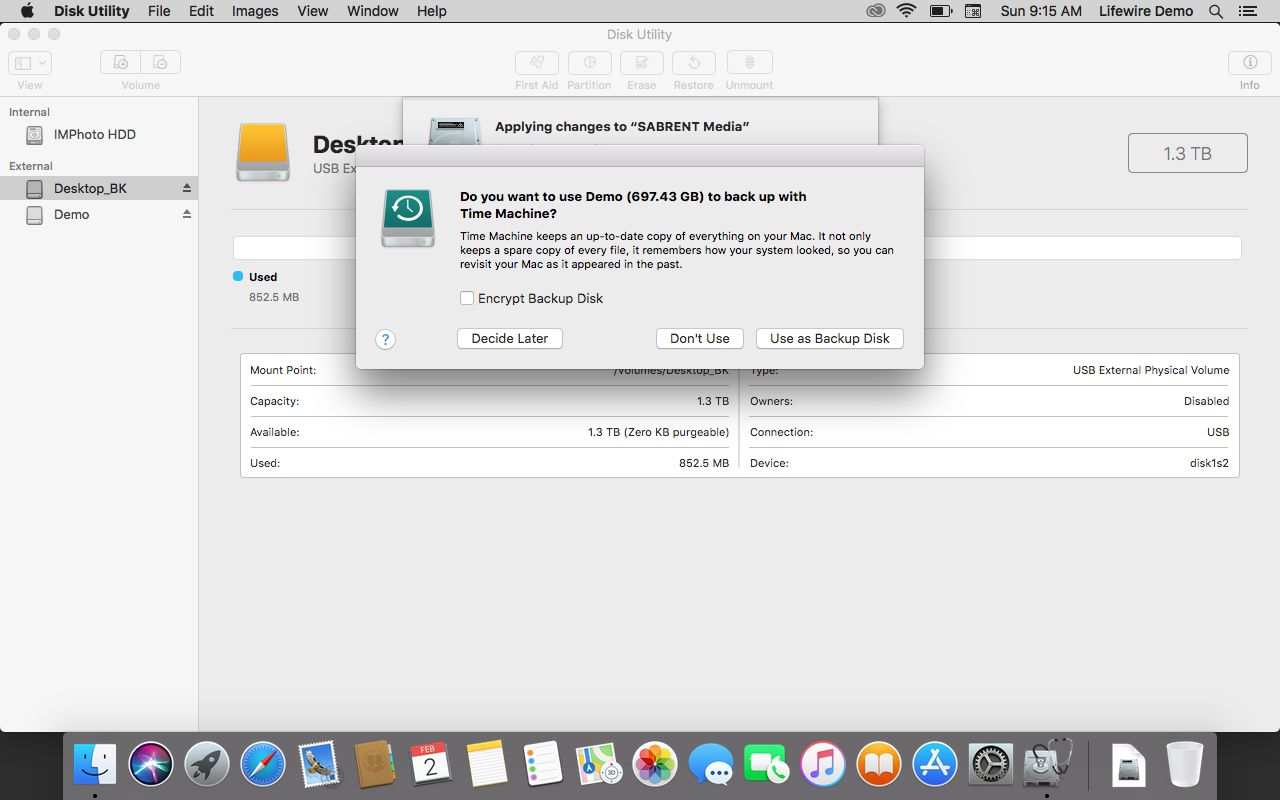The height and width of the screenshot is (800, 1280).
Task: Click Use as Backup Disk button
Action: coord(830,338)
